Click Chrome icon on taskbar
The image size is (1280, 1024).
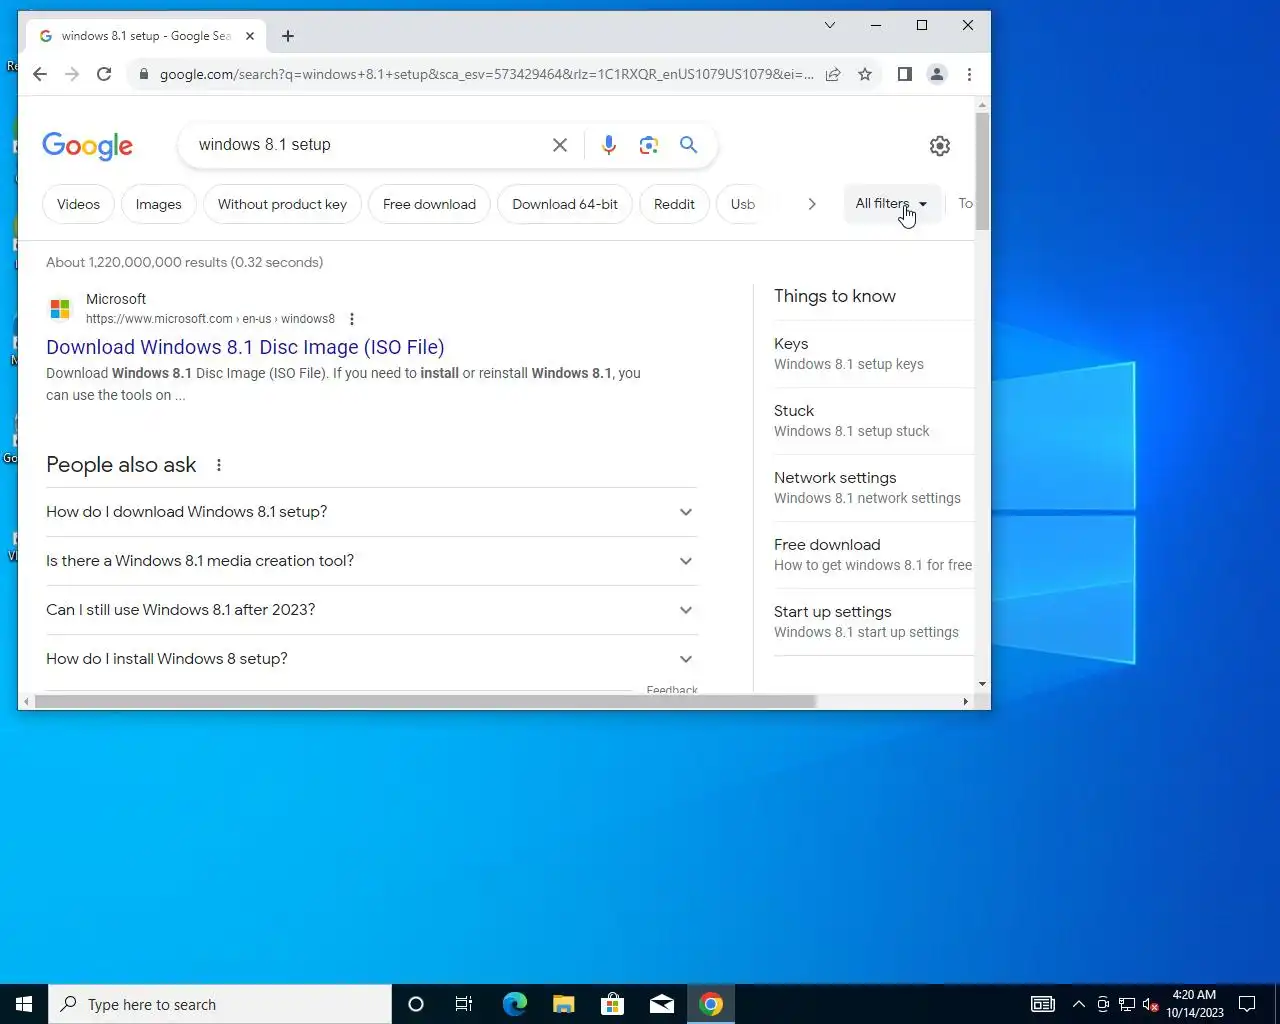[x=711, y=1004]
